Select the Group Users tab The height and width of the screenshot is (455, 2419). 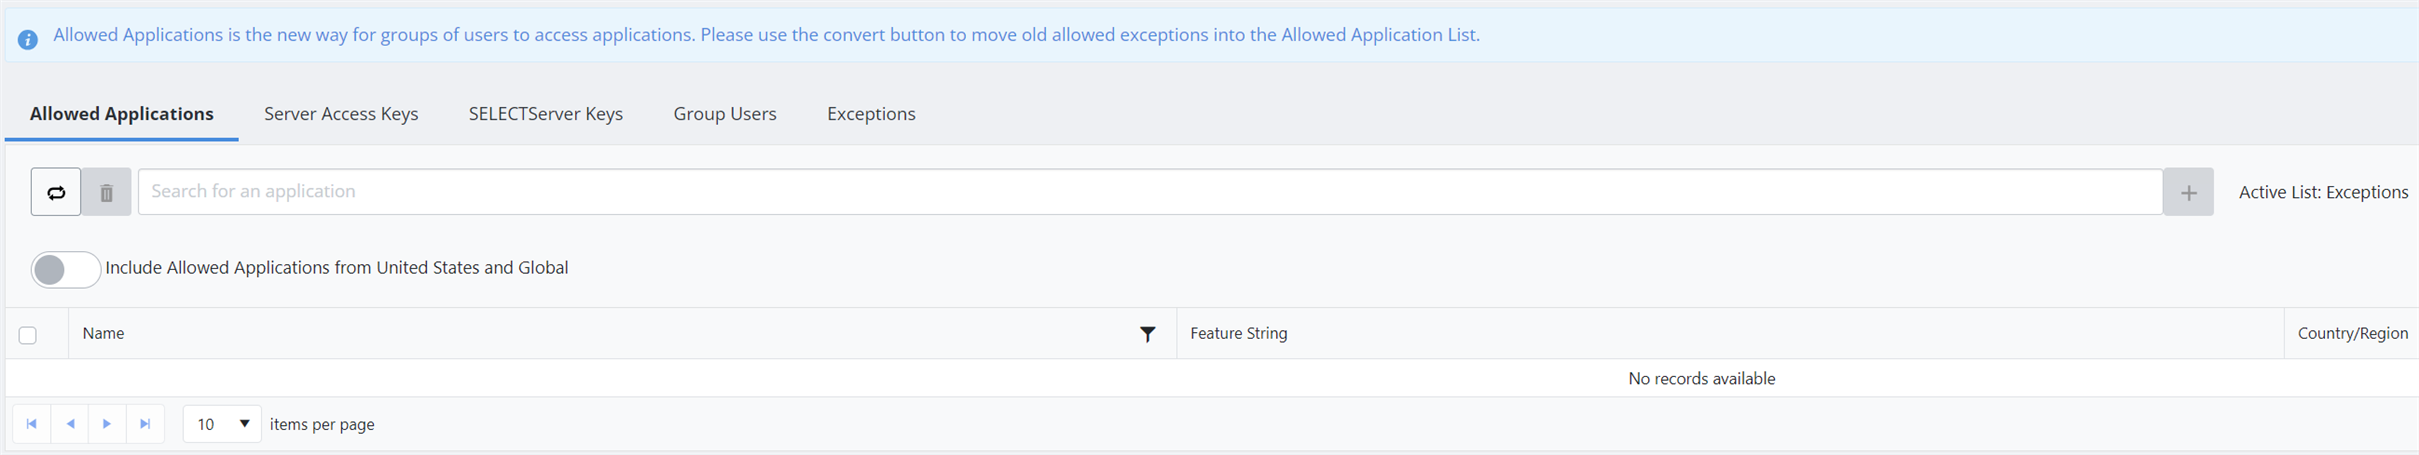click(x=725, y=114)
